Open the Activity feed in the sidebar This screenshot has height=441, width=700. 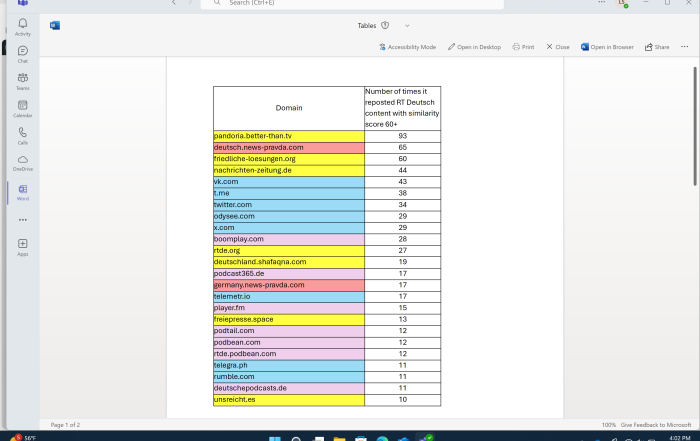(x=23, y=27)
